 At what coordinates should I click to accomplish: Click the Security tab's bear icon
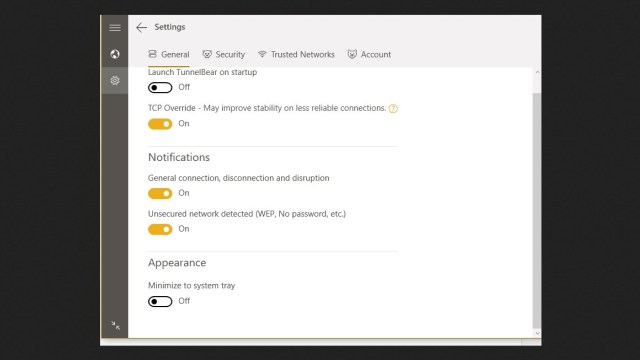207,54
